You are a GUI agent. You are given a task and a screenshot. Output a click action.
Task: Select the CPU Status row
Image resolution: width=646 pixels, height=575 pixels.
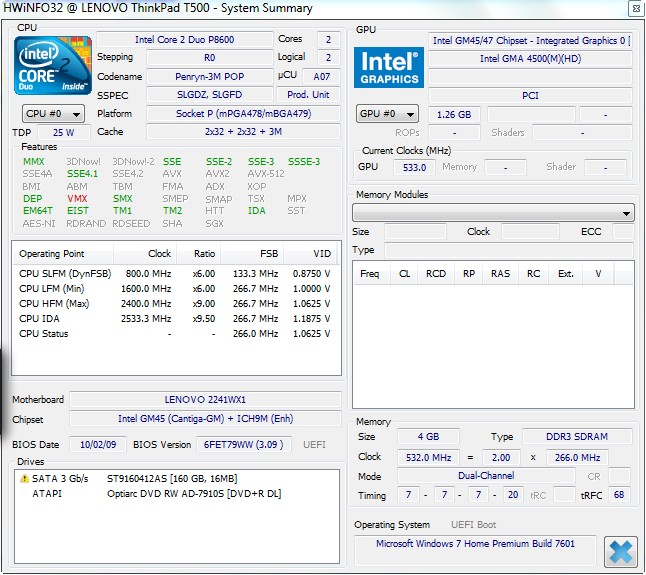click(x=175, y=334)
